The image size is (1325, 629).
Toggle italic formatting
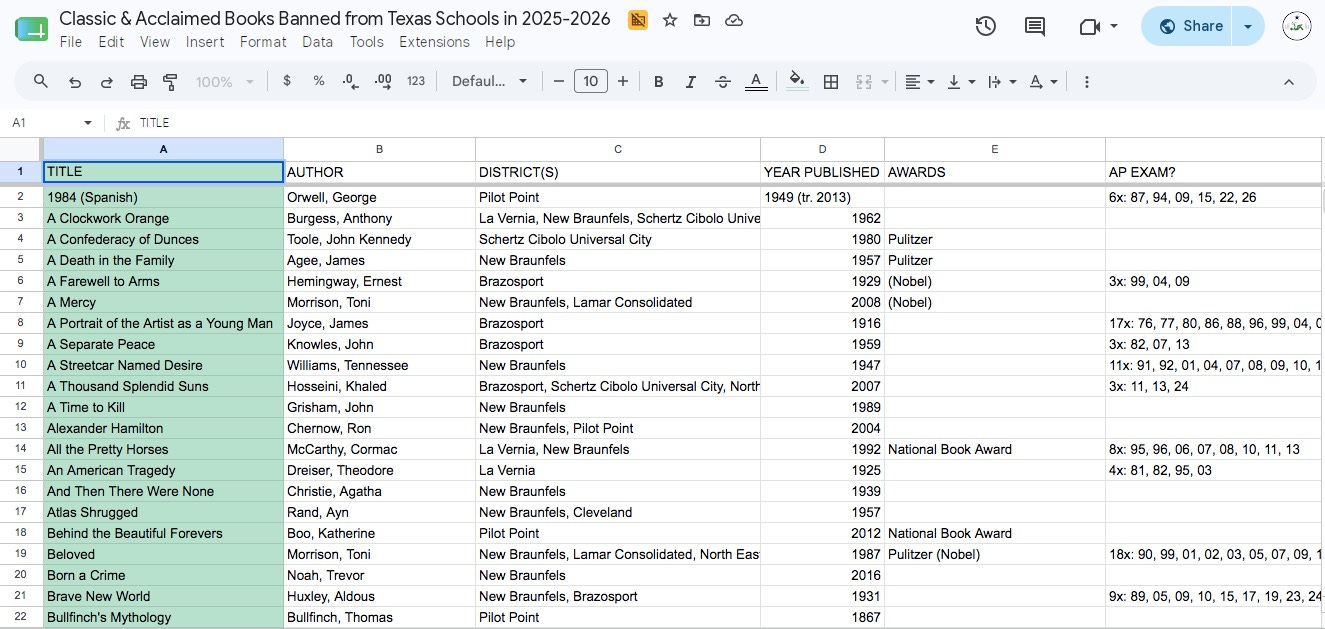[x=690, y=82]
